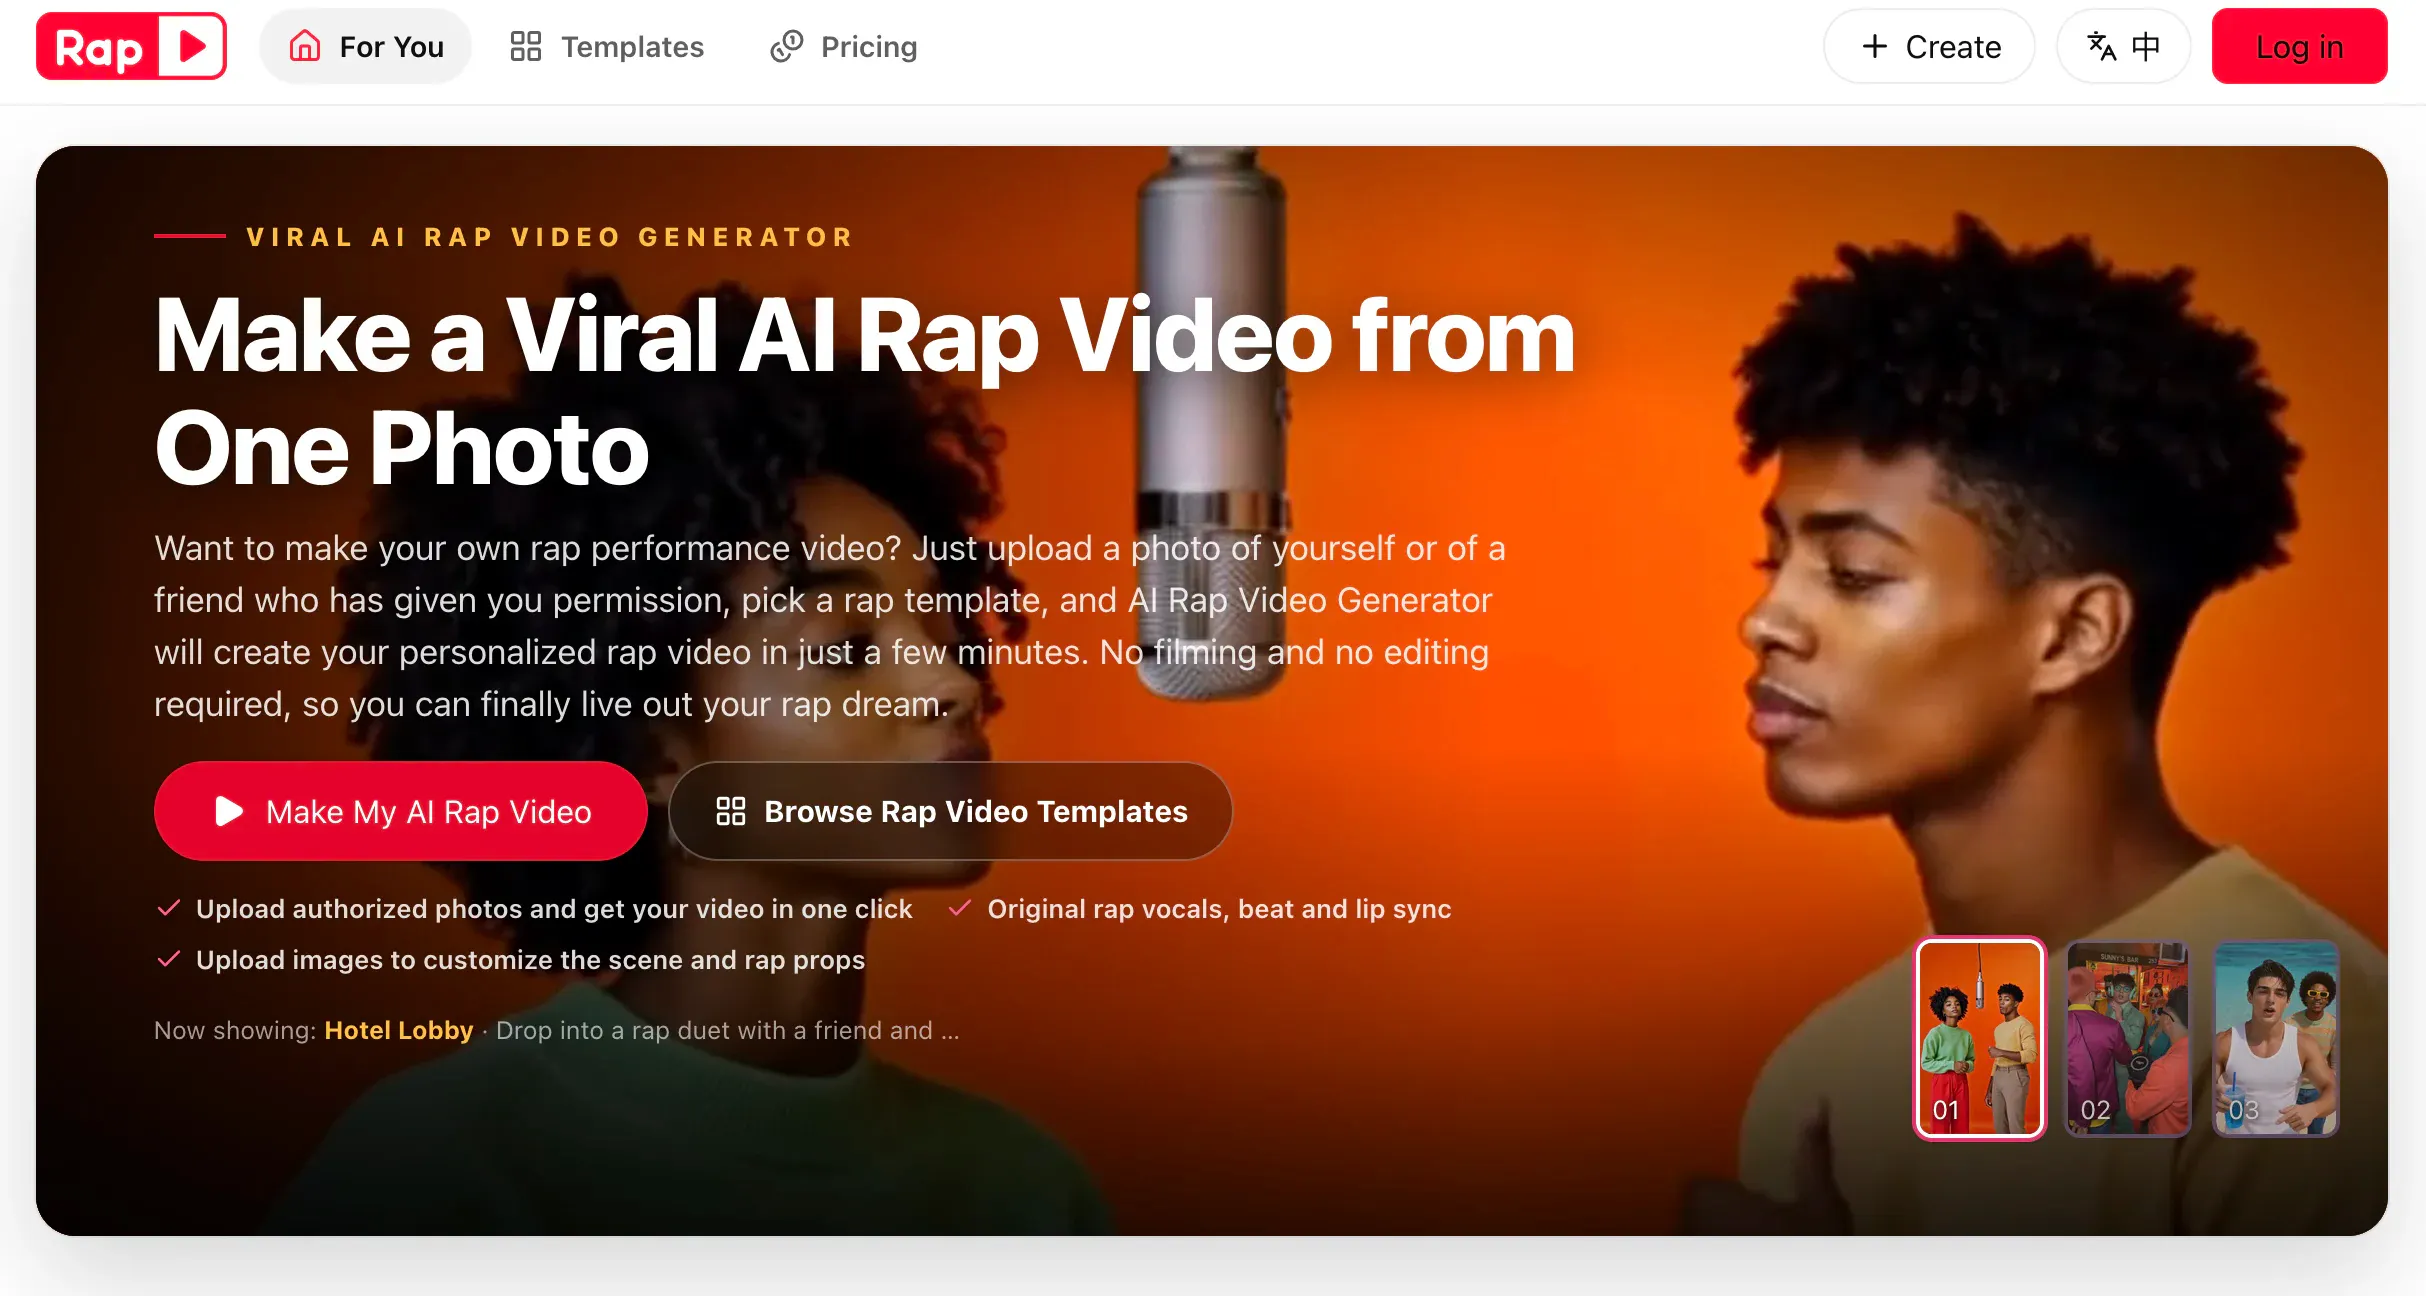Screen dimensions: 2426x1296
Task: Click the Rap logo in the header
Action: click(x=131, y=46)
